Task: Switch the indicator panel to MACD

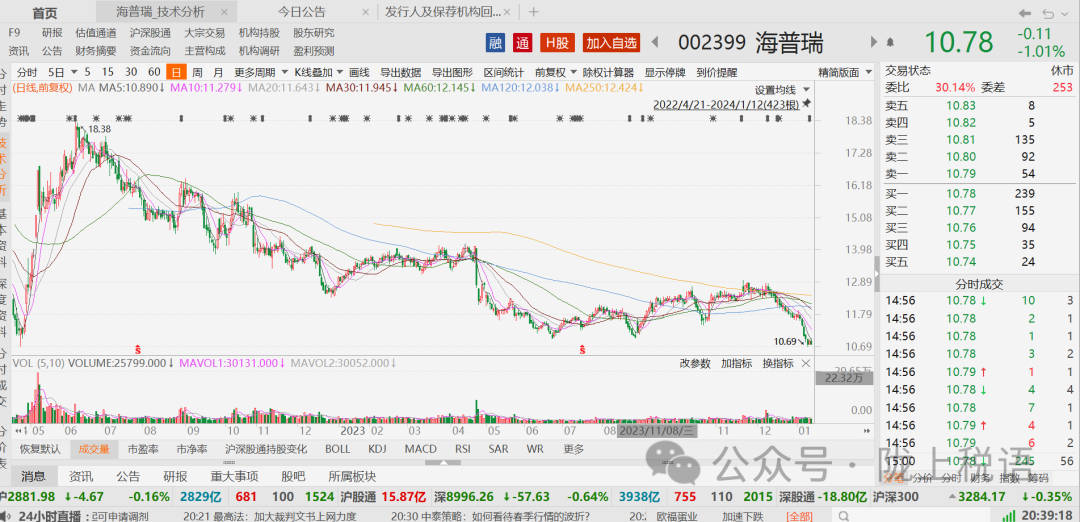Action: click(x=420, y=449)
